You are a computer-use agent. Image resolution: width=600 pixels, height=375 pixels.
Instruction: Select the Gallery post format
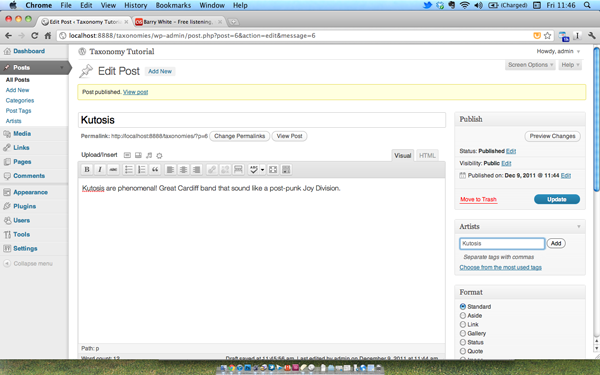click(463, 333)
